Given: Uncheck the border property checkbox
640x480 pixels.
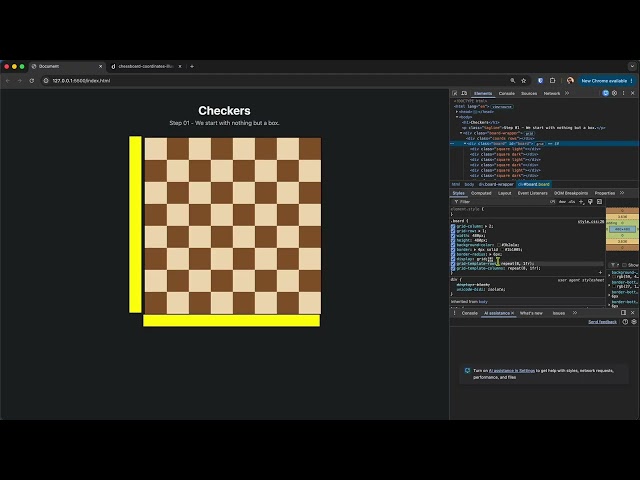Looking at the screenshot, I should tap(453, 250).
